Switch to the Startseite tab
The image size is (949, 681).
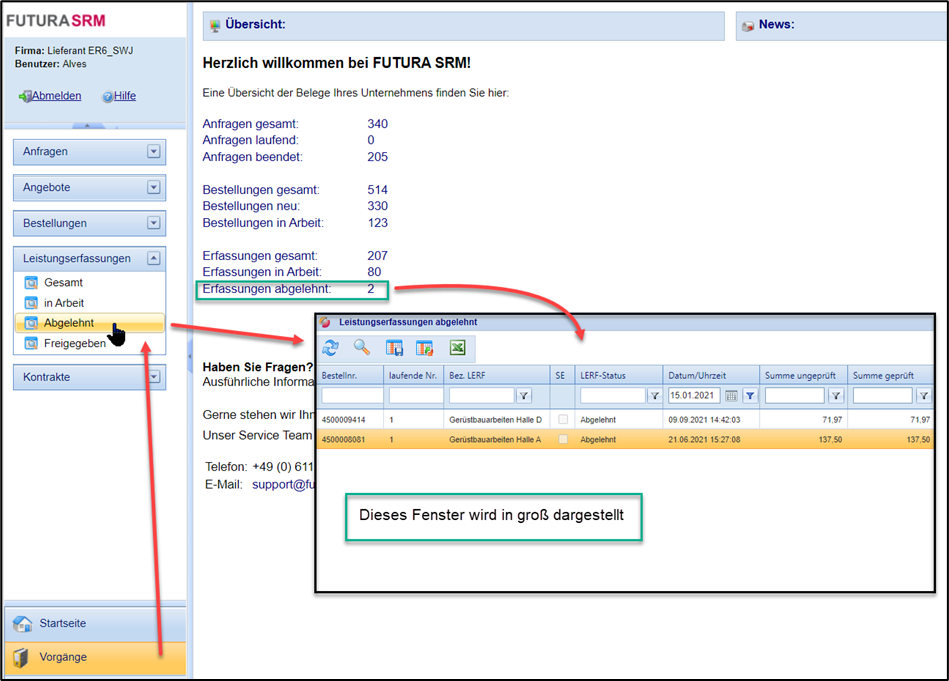95,623
